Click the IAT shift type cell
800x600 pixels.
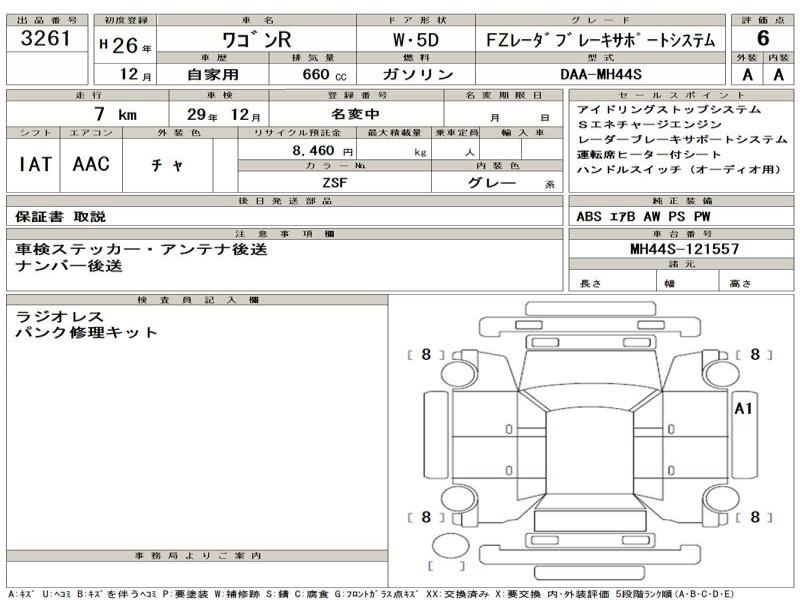pyautogui.click(x=36, y=165)
